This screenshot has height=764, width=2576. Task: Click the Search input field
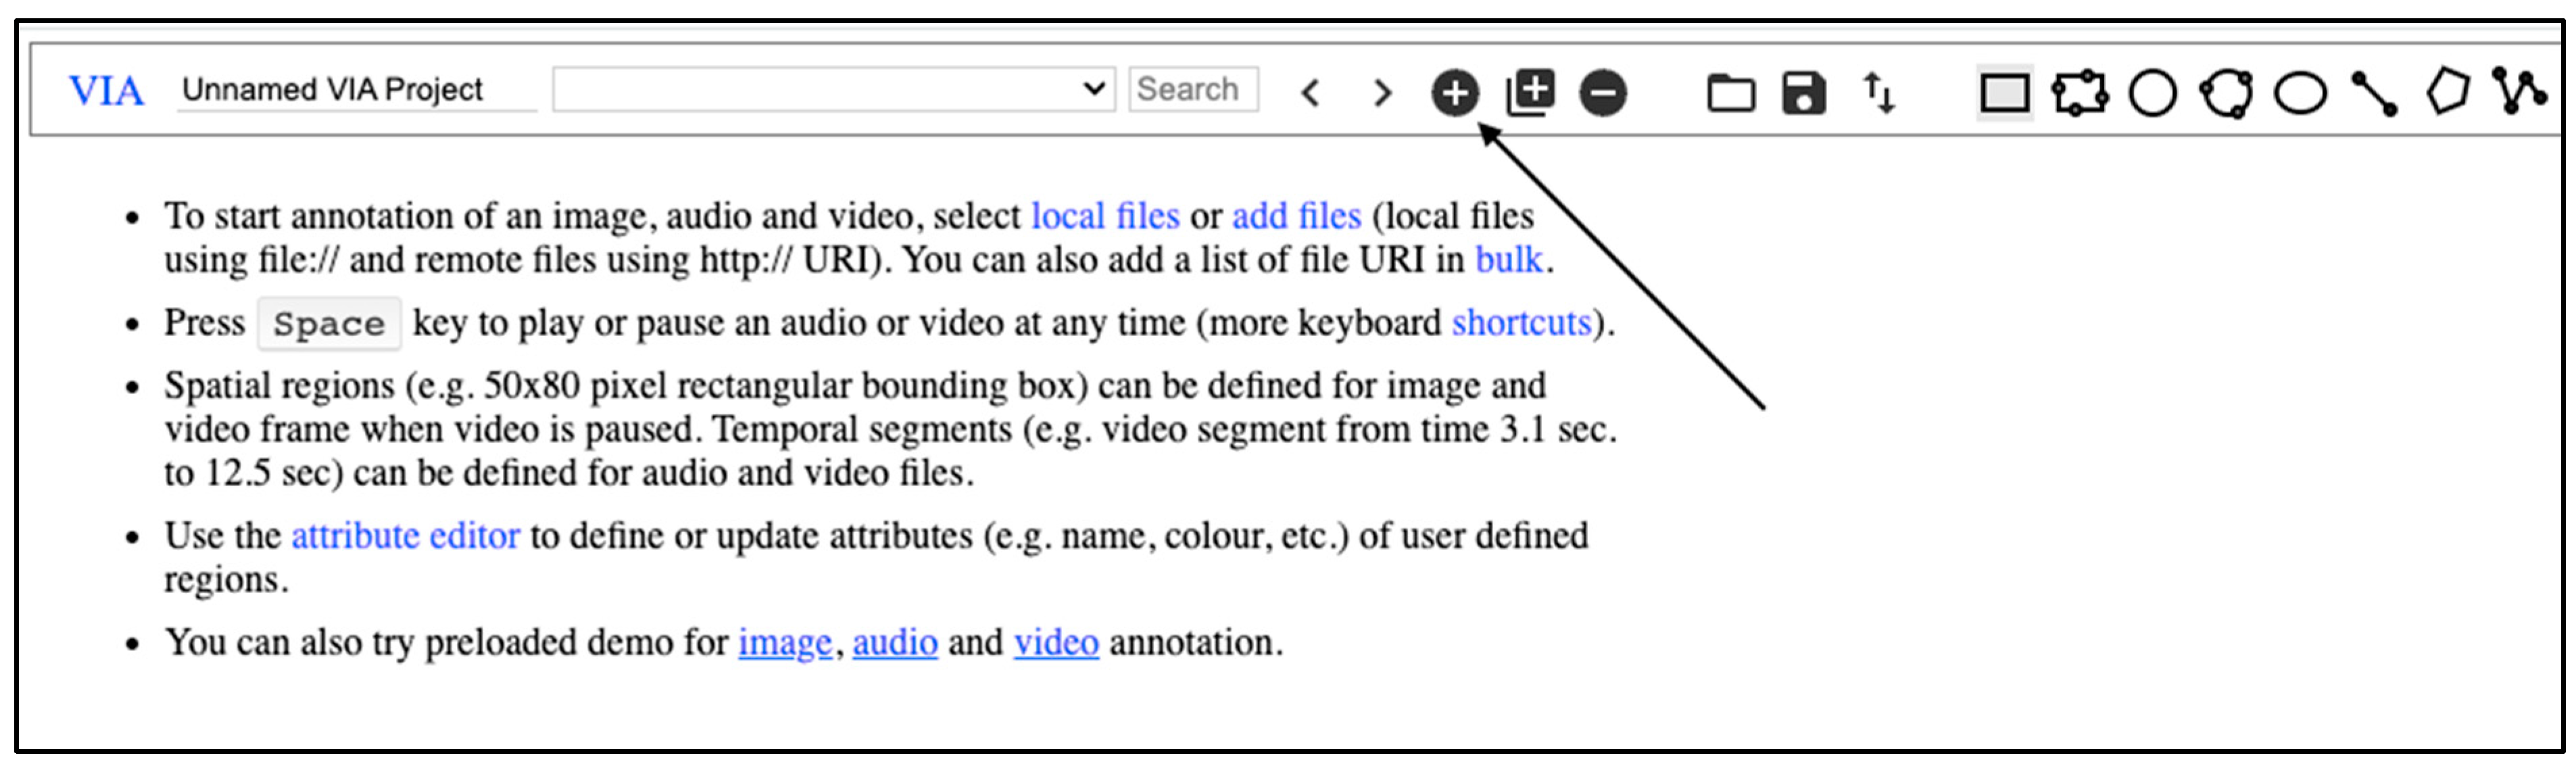[1192, 90]
